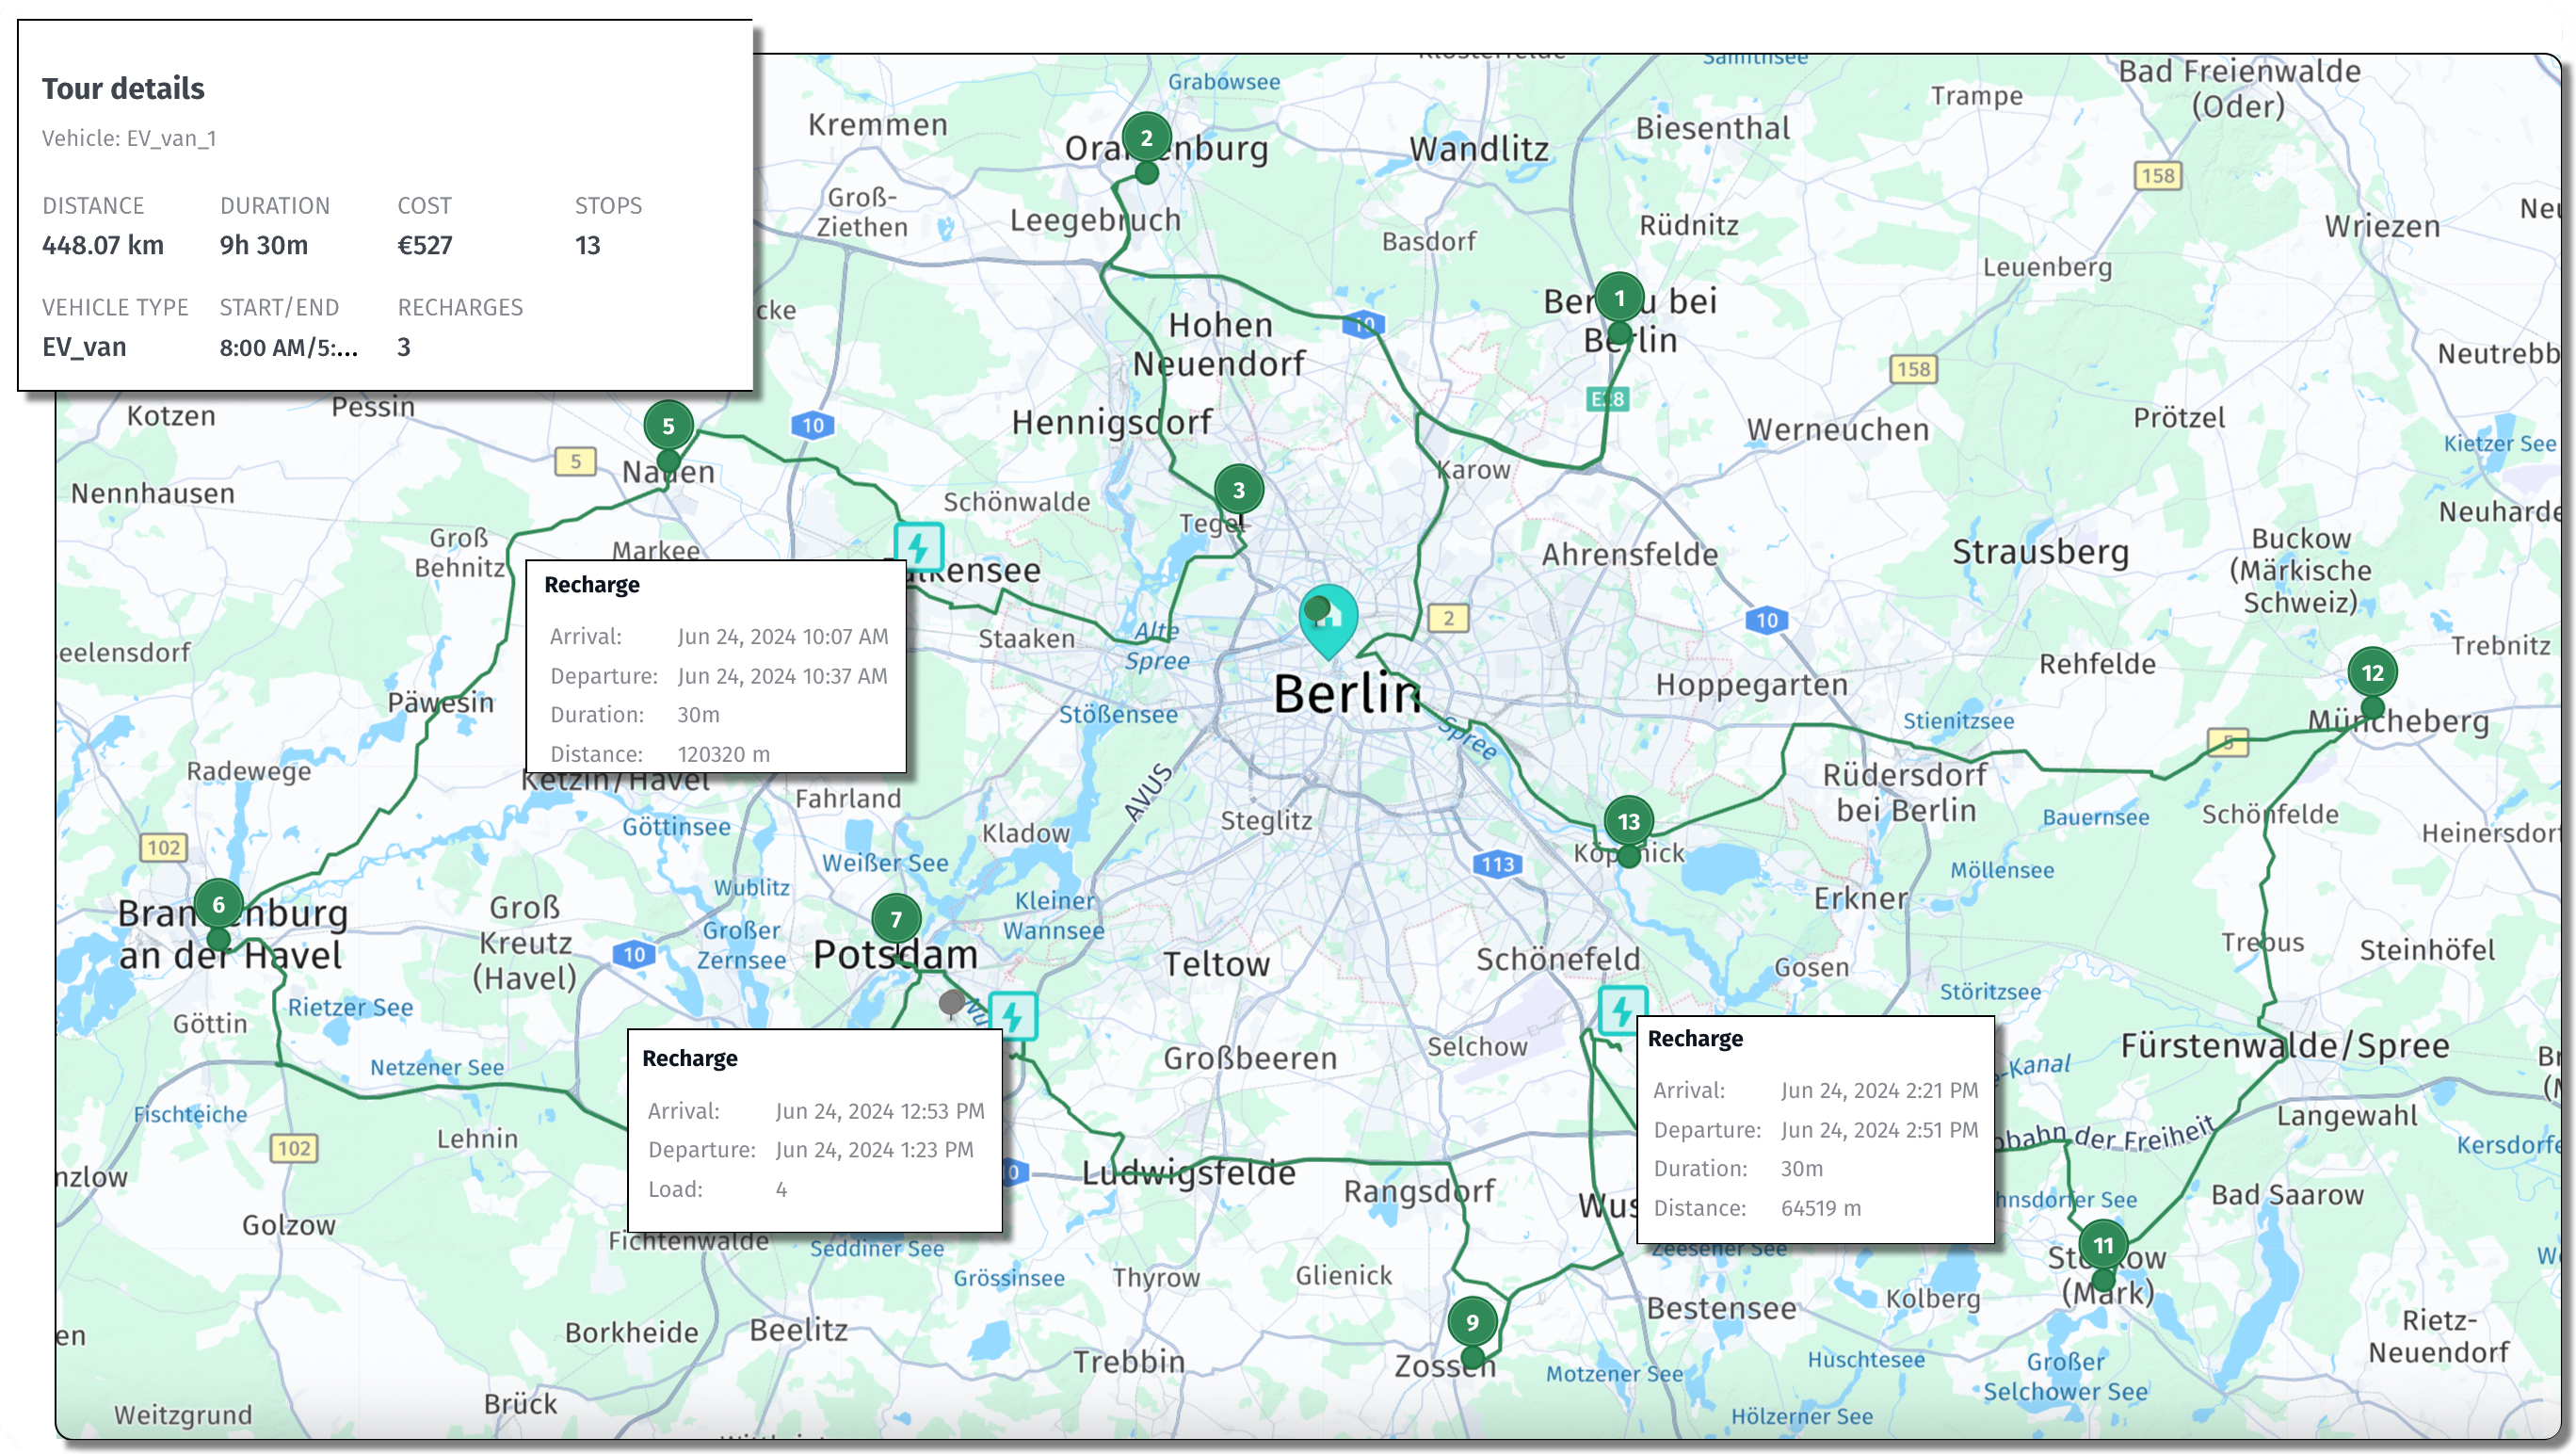This screenshot has height=1454, width=2576.
Task: Click the Wandlitz label on the map
Action: (1479, 149)
